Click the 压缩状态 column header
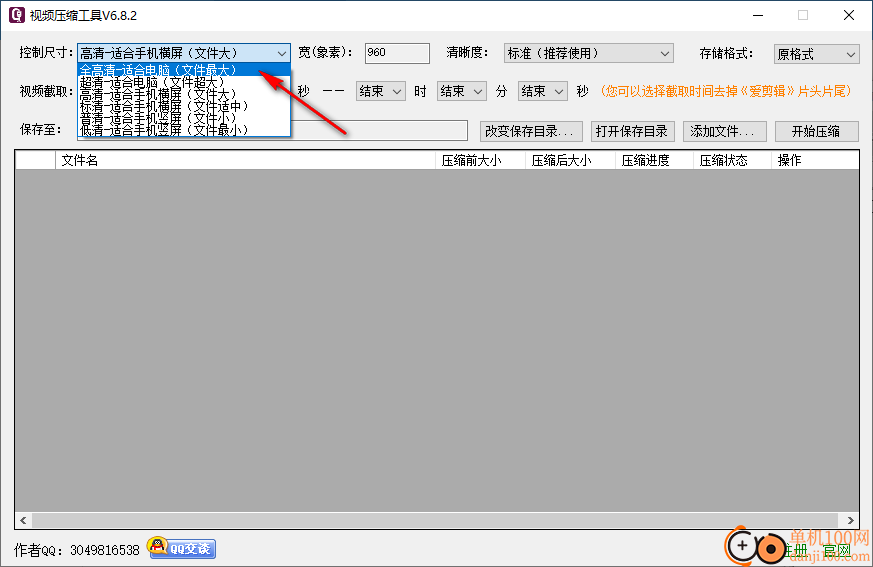Viewport: 873px width, 567px height. tap(732, 160)
